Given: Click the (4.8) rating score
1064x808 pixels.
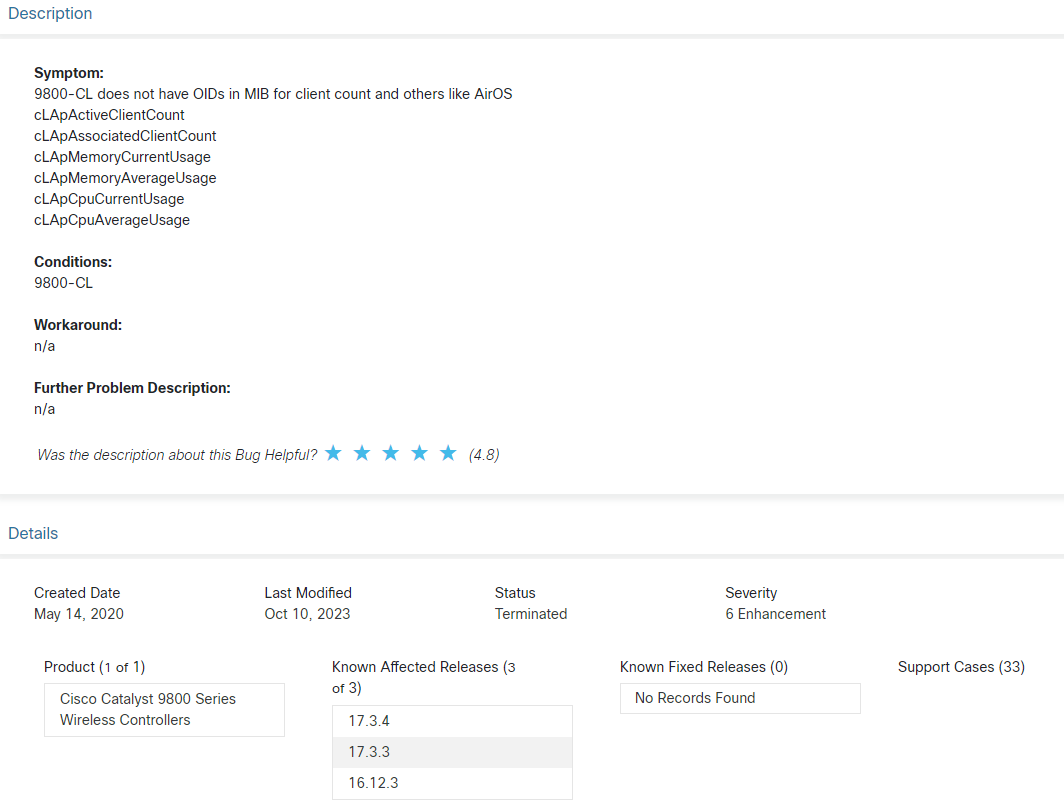Looking at the screenshot, I should [x=484, y=455].
